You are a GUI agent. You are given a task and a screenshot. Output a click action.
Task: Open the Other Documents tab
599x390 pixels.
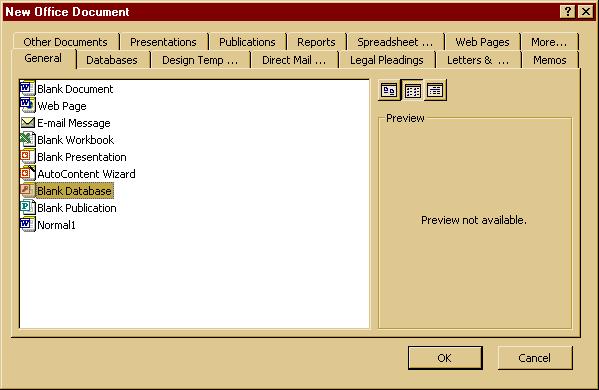[65, 42]
